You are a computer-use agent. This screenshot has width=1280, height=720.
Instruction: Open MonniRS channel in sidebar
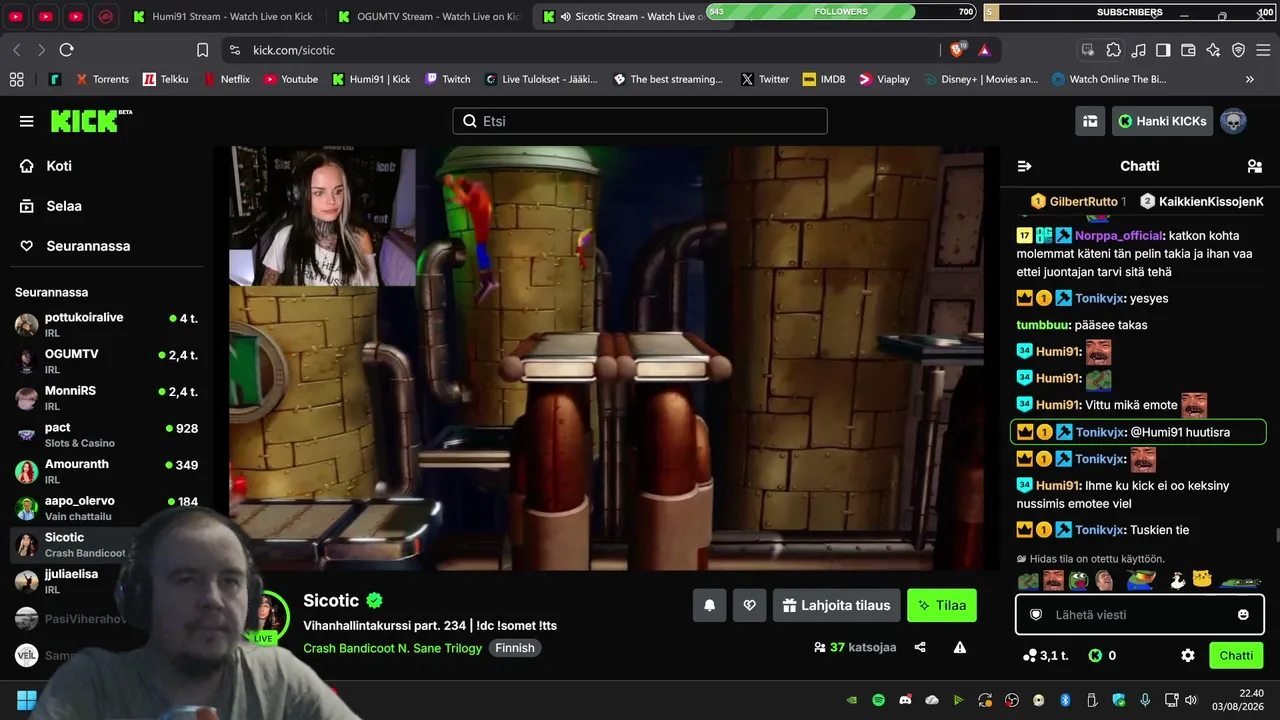coord(107,398)
